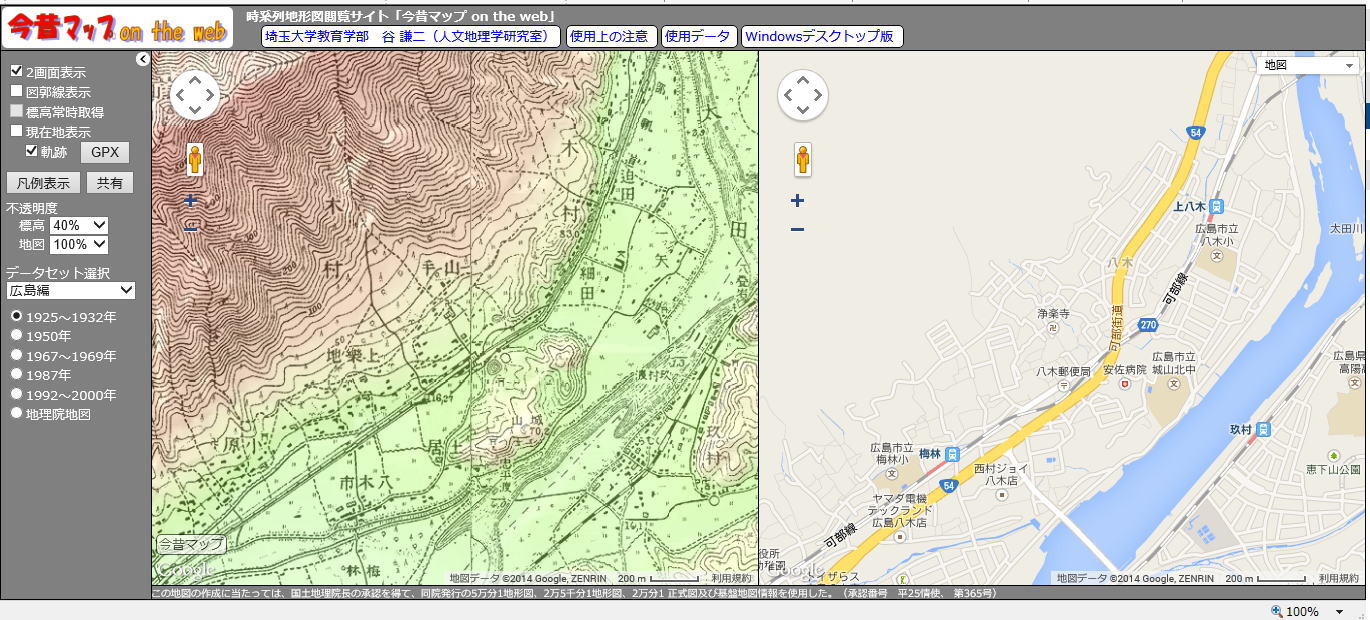
Task: Choose the 1992～2000年 map period
Action: click(x=16, y=394)
